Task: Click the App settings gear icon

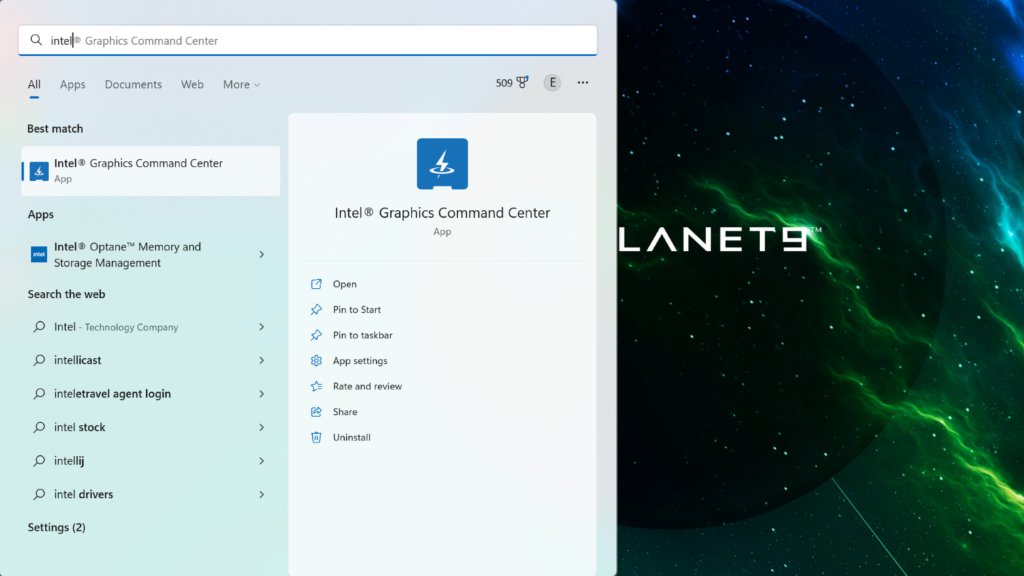Action: pos(316,360)
